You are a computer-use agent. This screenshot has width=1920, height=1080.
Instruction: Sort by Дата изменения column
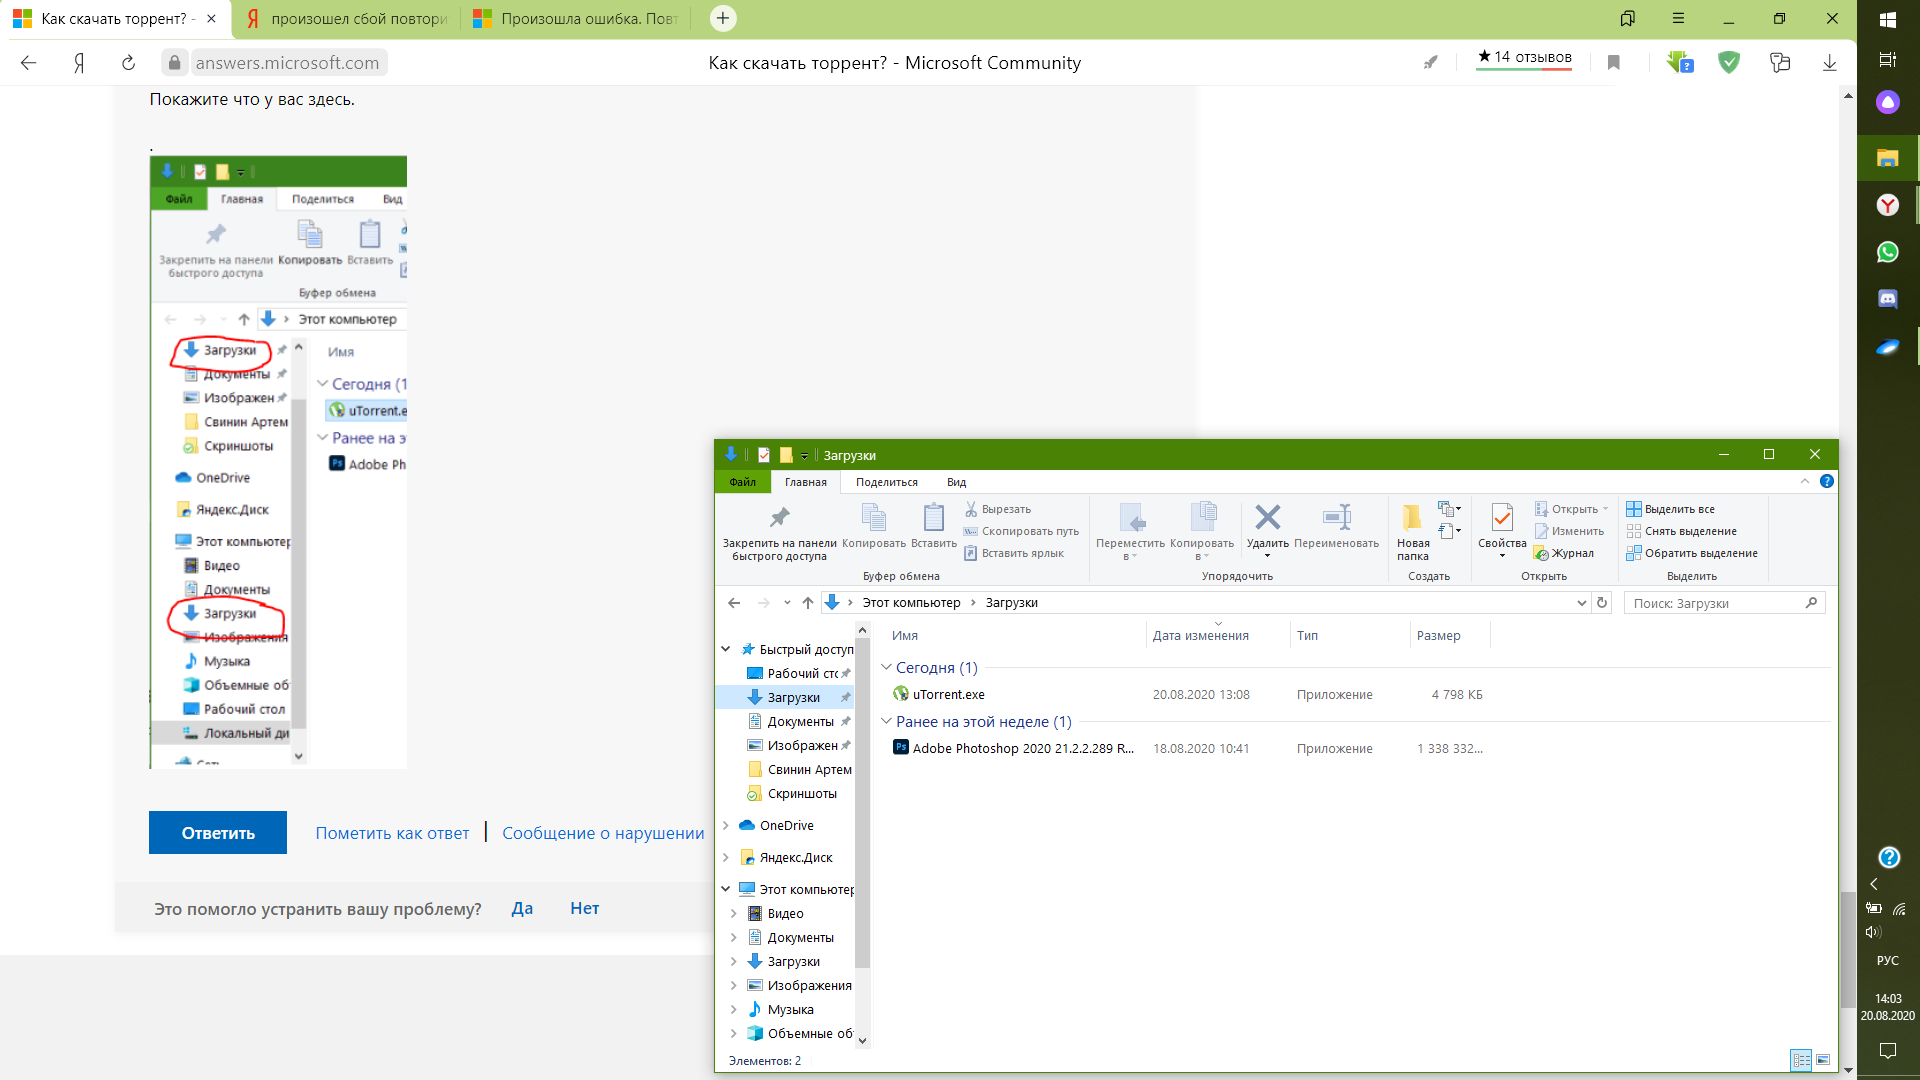[1200, 636]
